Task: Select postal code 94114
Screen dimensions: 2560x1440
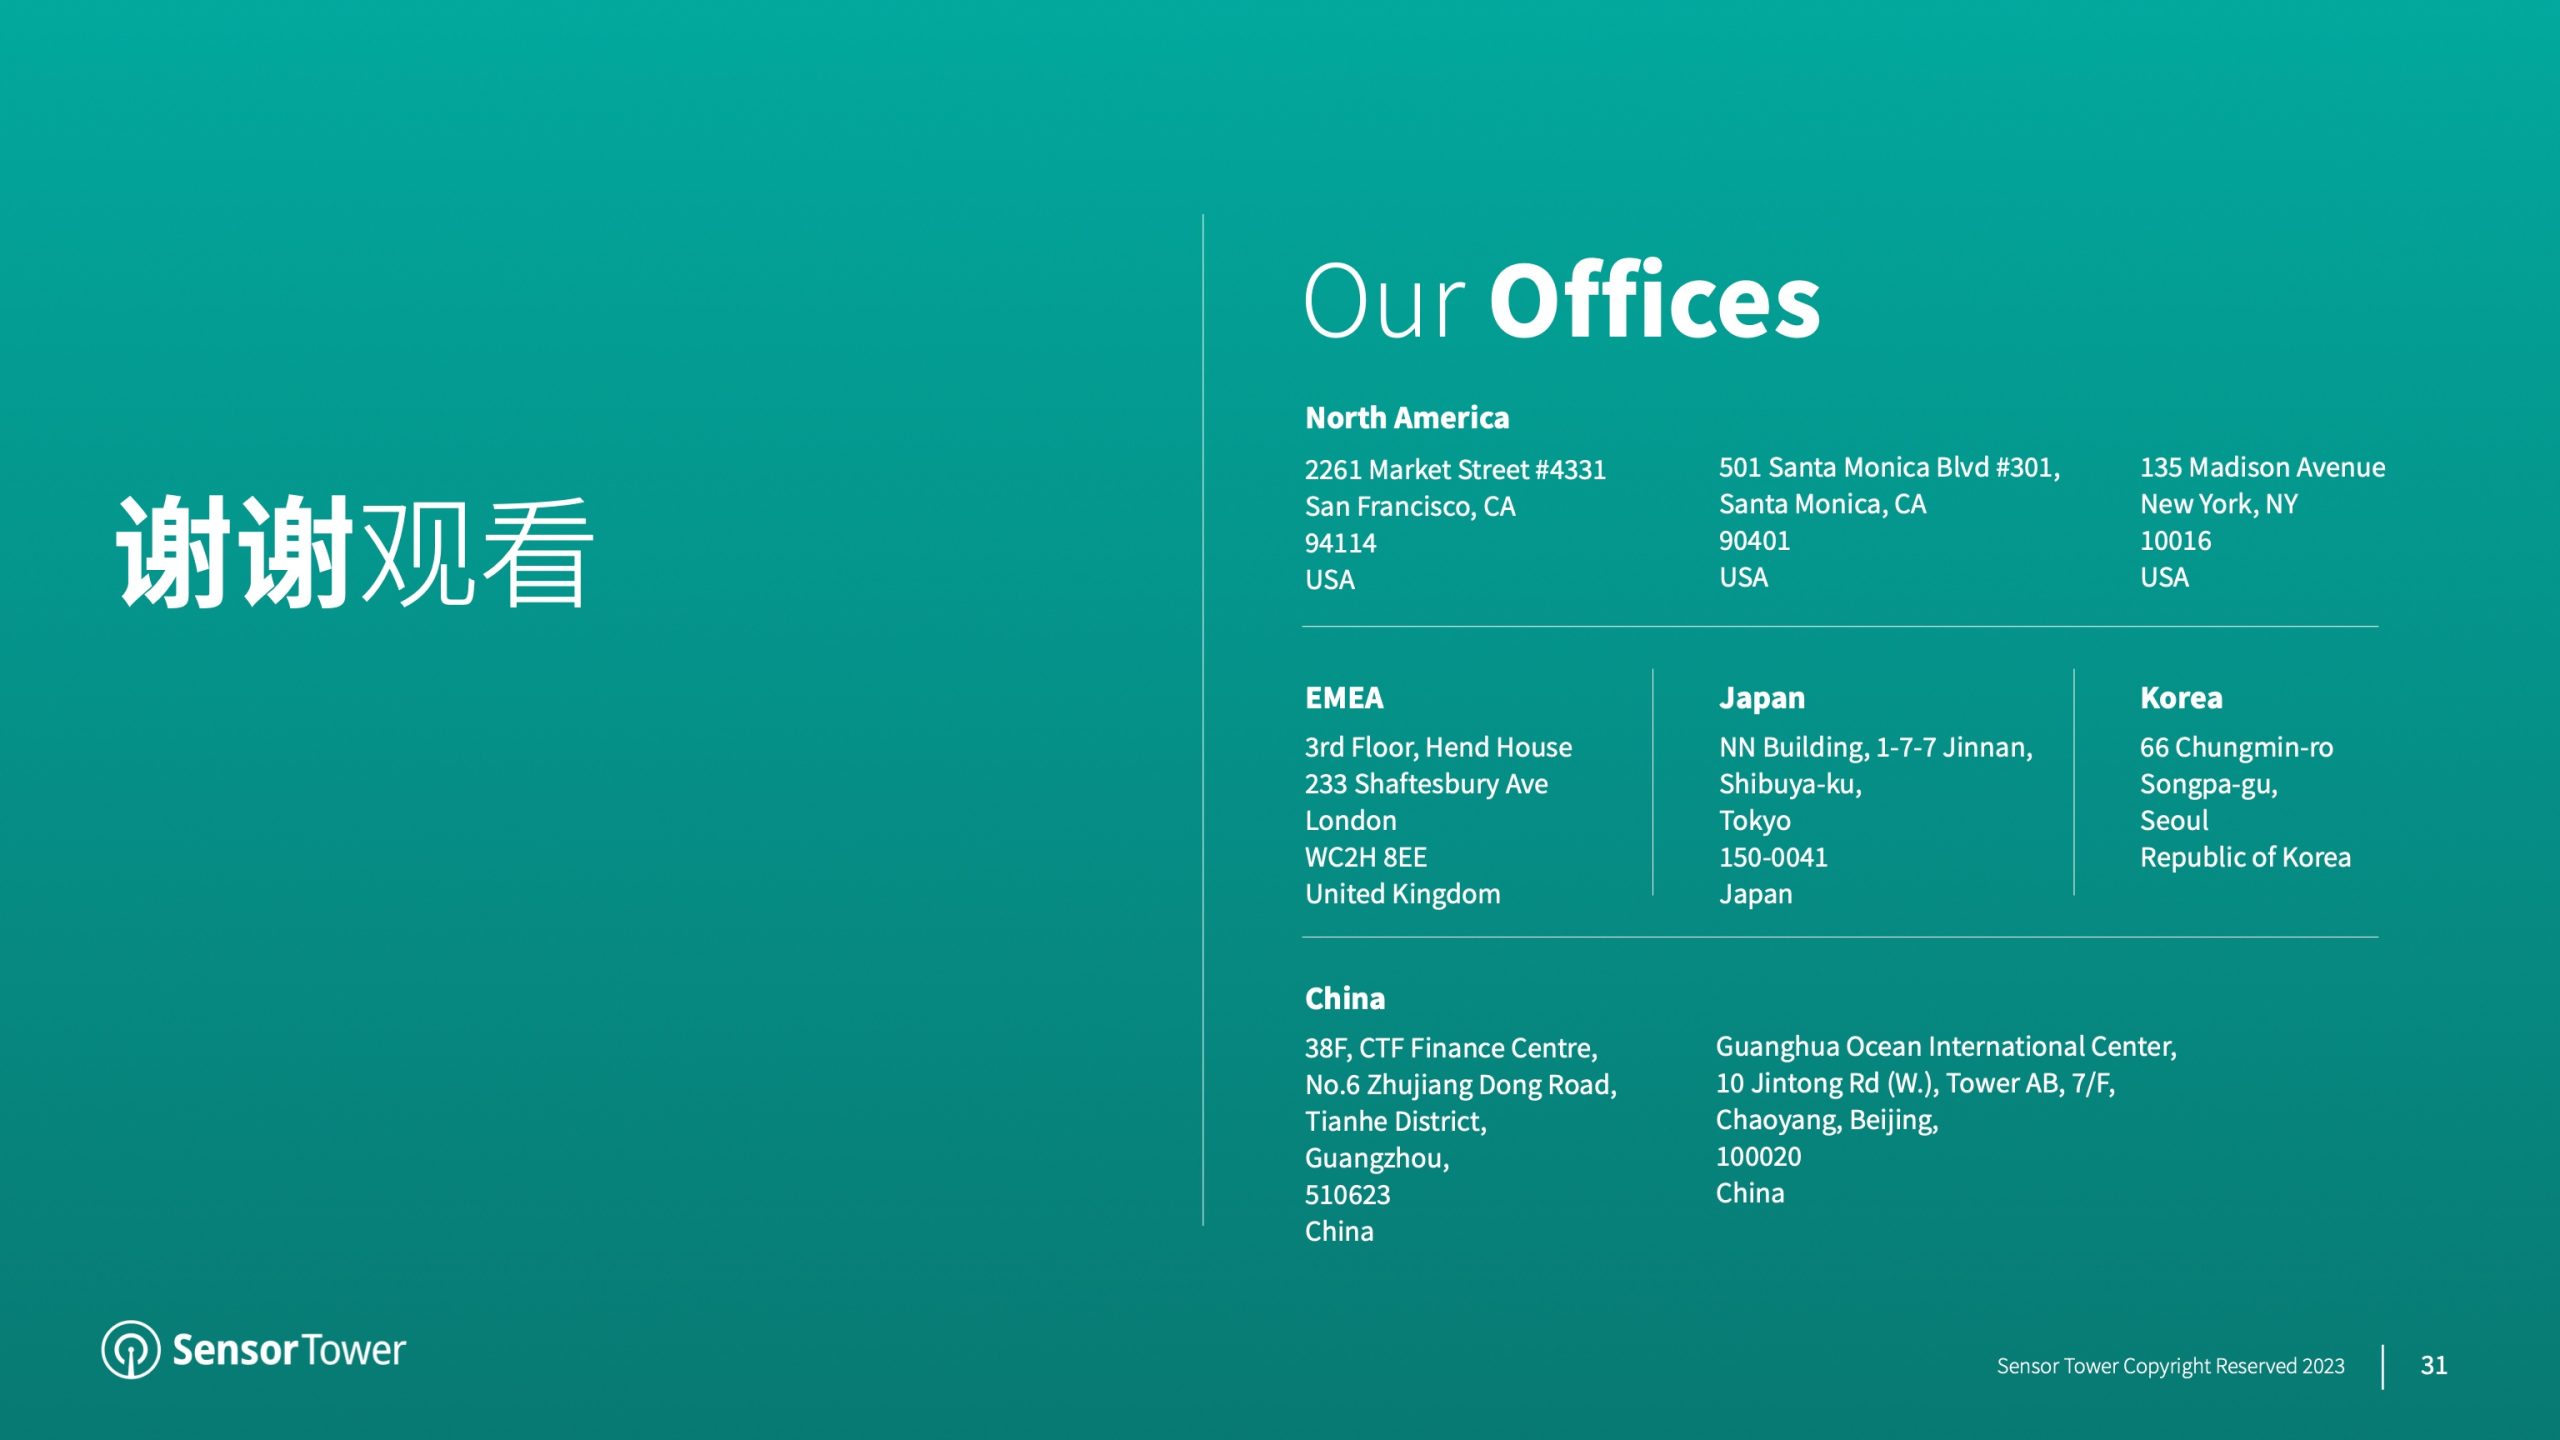Action: pos(1340,543)
